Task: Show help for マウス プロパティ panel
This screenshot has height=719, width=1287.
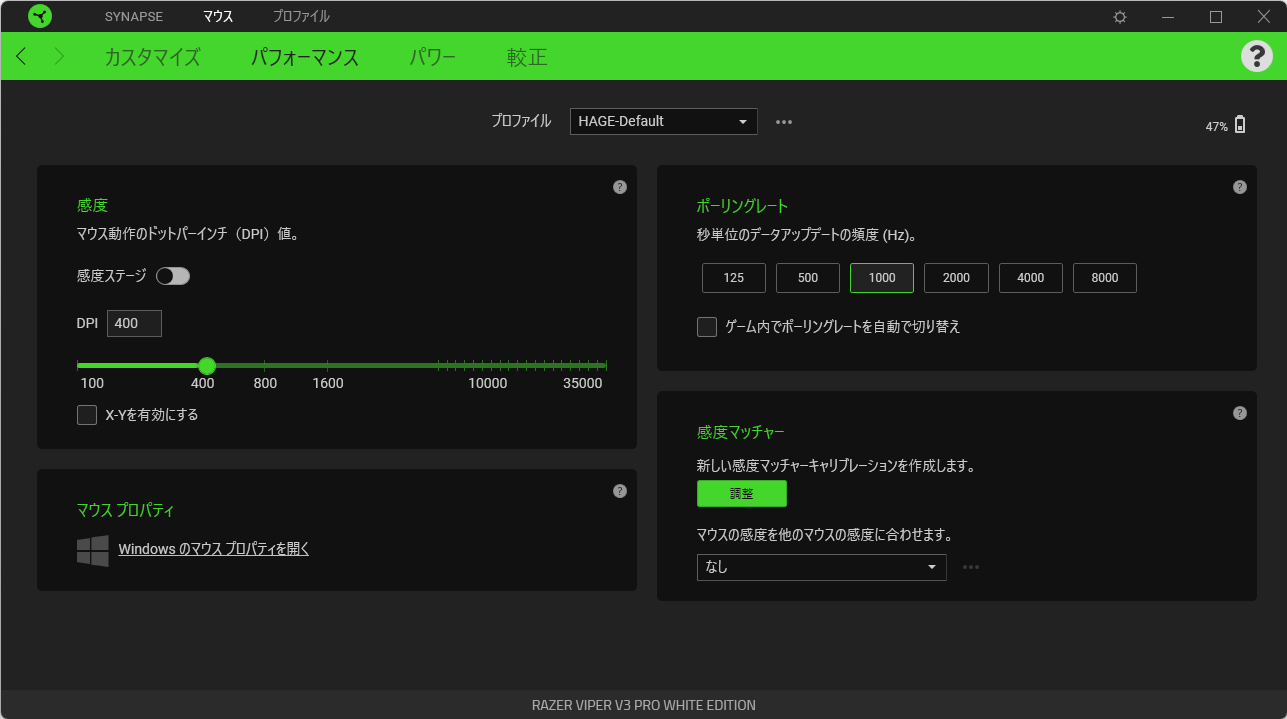Action: tap(620, 491)
